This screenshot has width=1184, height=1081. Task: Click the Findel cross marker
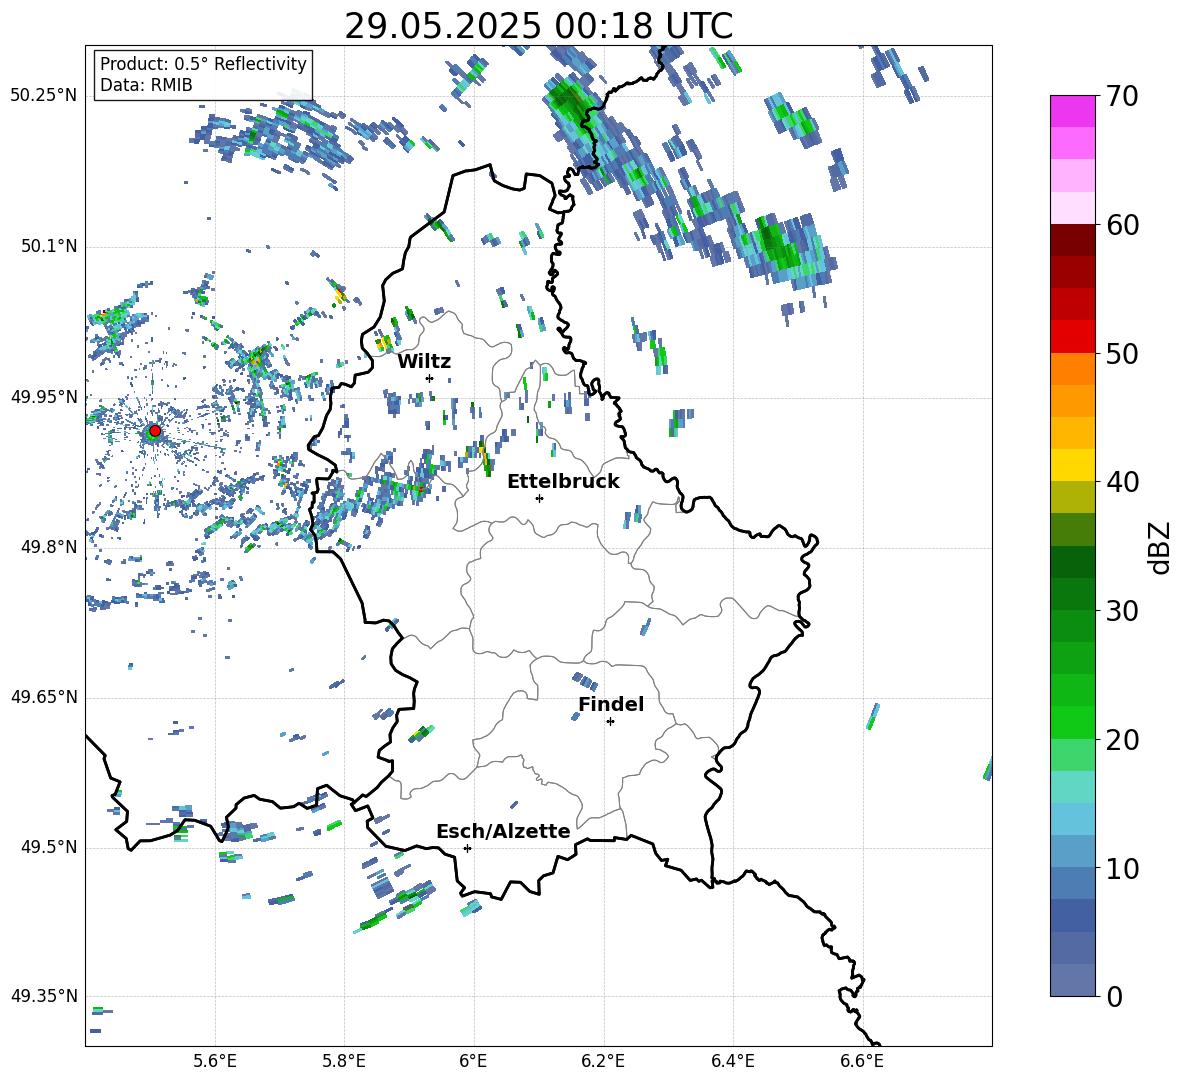click(x=610, y=722)
